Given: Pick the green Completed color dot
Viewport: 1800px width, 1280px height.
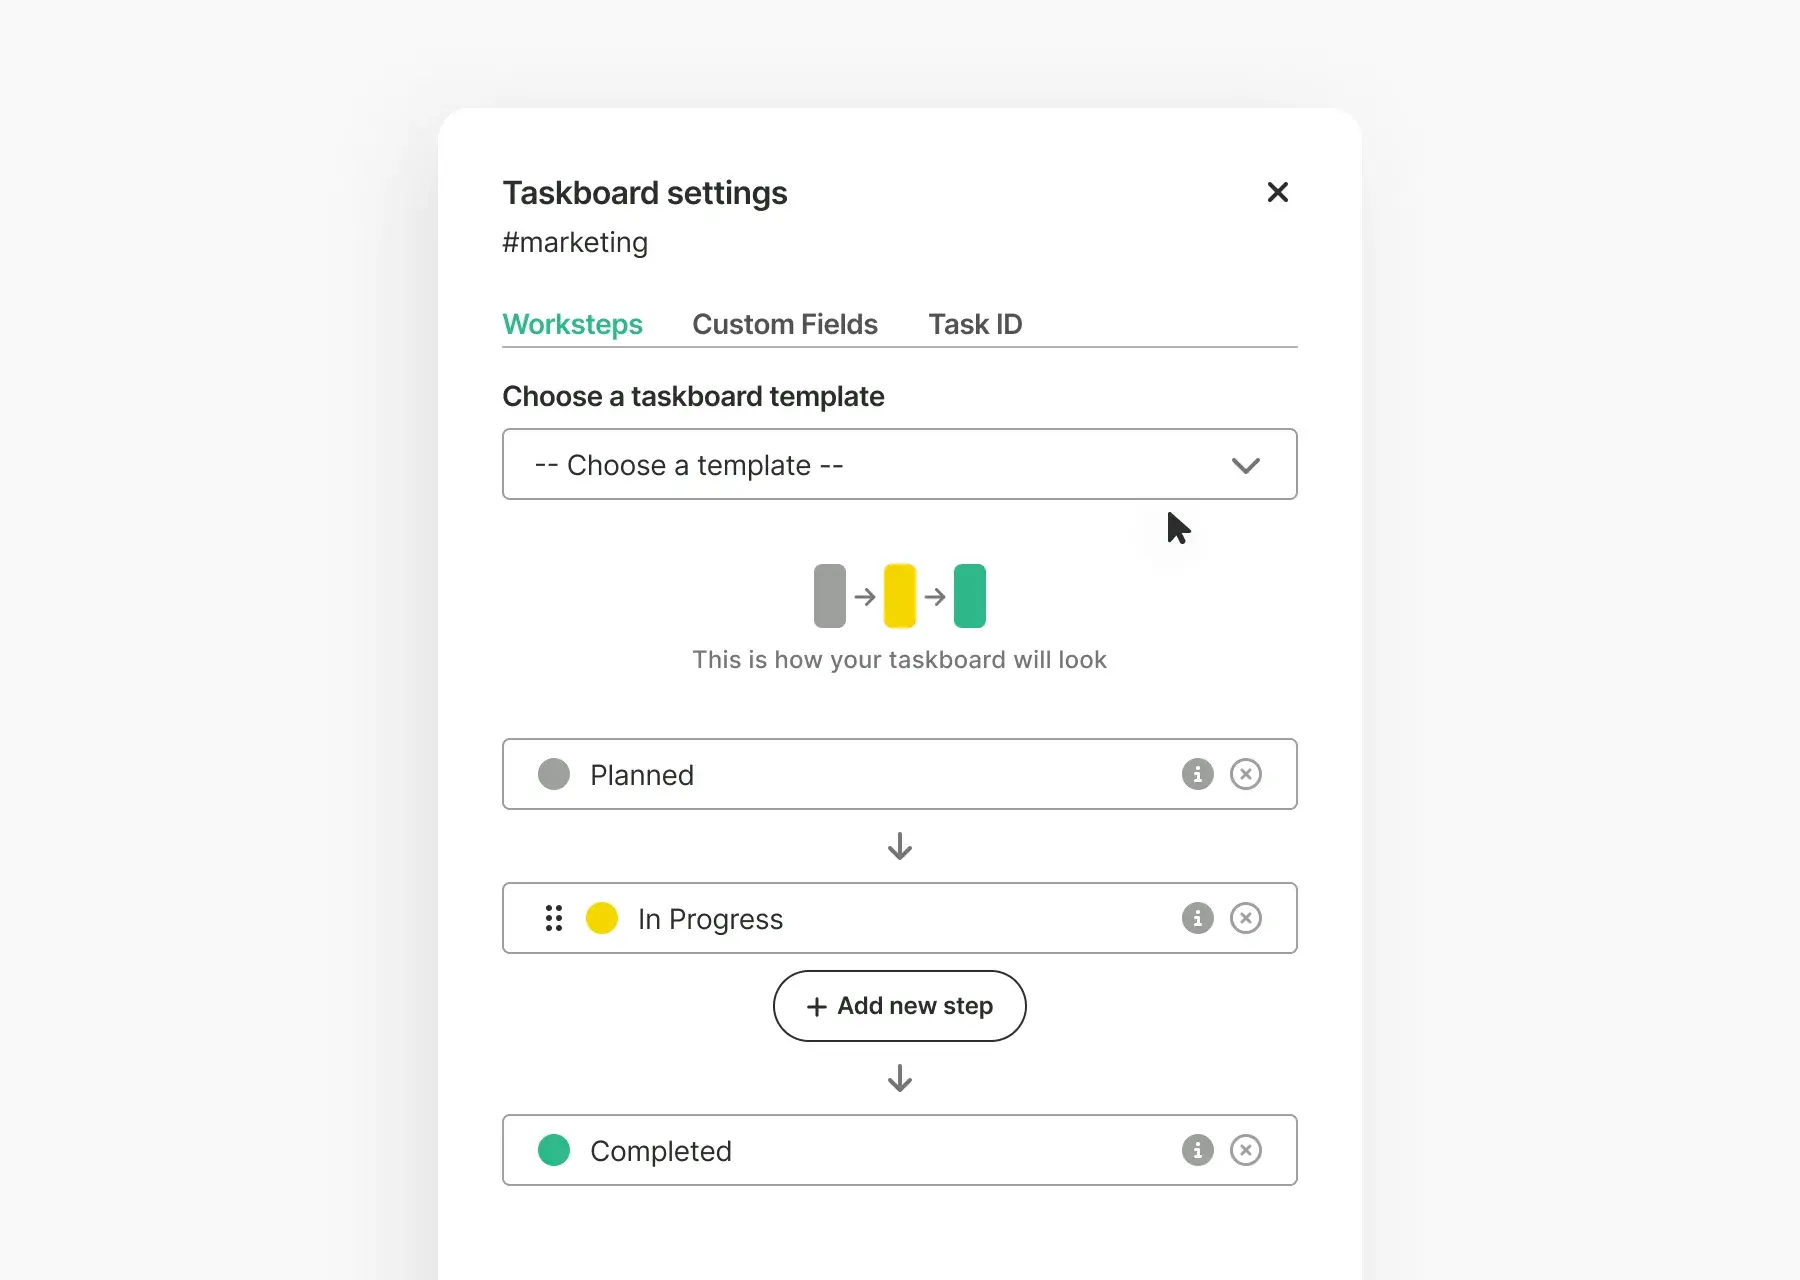Looking at the screenshot, I should click(553, 1150).
